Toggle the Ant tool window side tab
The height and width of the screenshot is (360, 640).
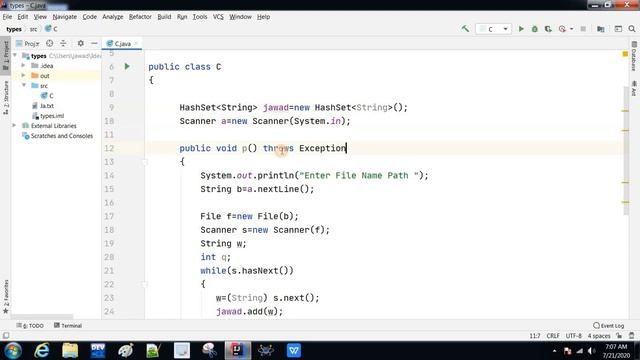click(634, 88)
